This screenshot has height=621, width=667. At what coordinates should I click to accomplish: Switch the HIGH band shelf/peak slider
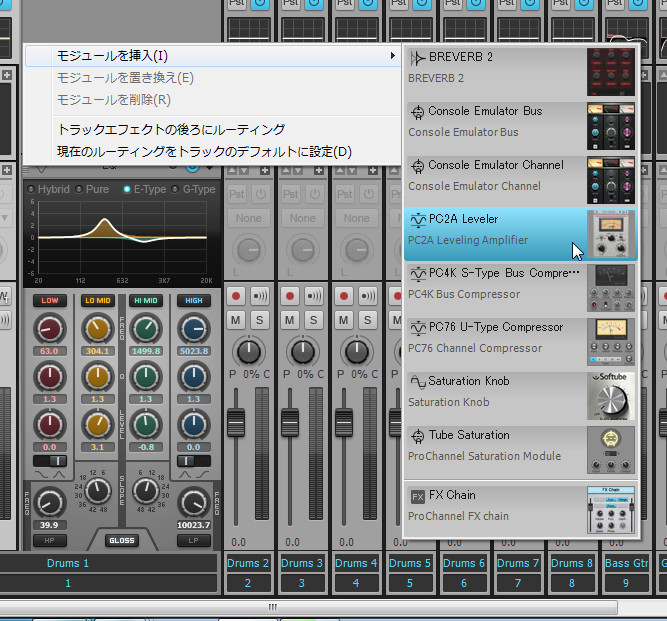tap(194, 461)
